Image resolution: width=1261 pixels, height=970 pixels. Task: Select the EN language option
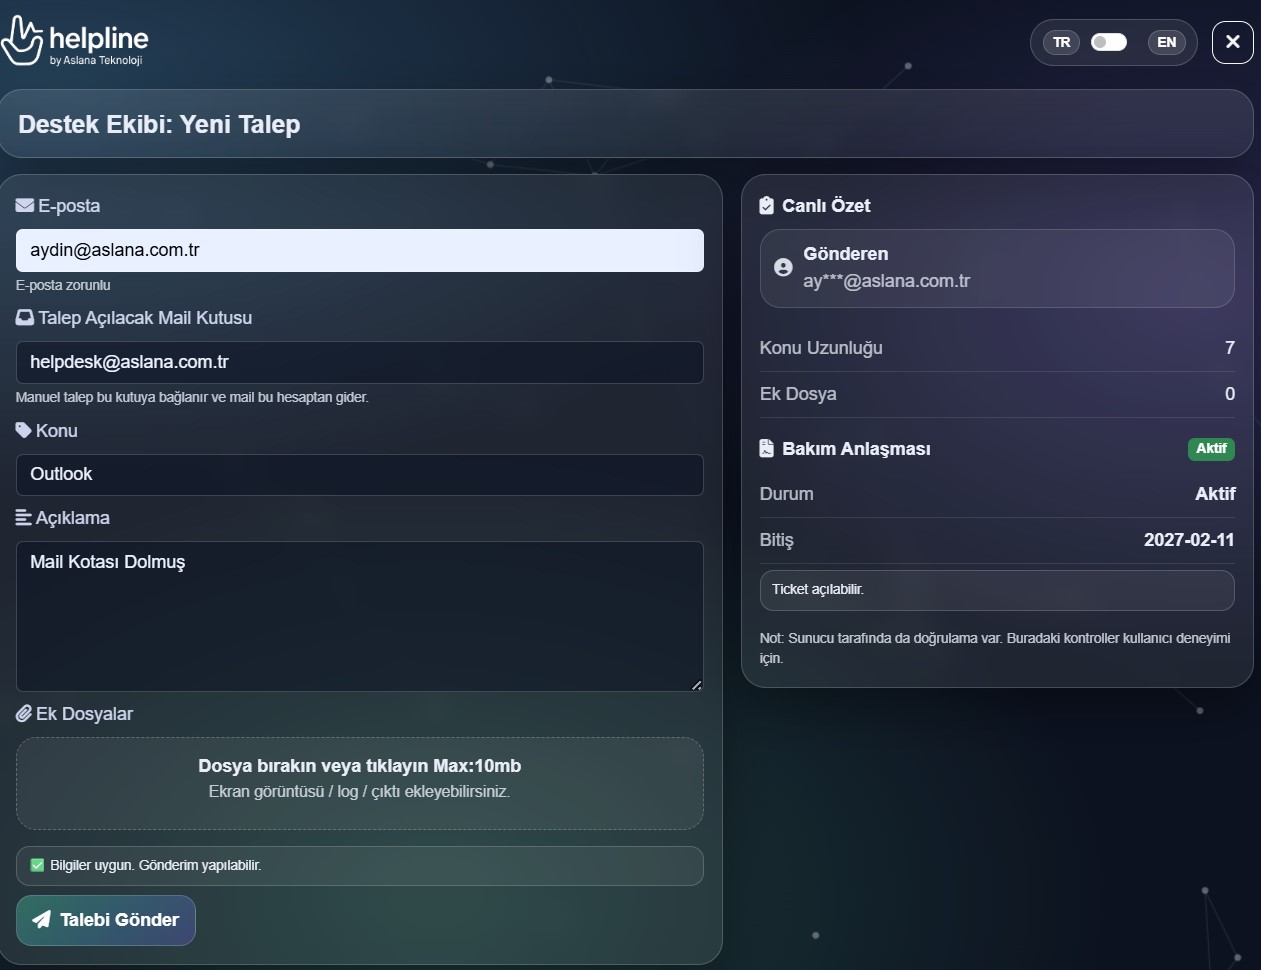(1166, 42)
